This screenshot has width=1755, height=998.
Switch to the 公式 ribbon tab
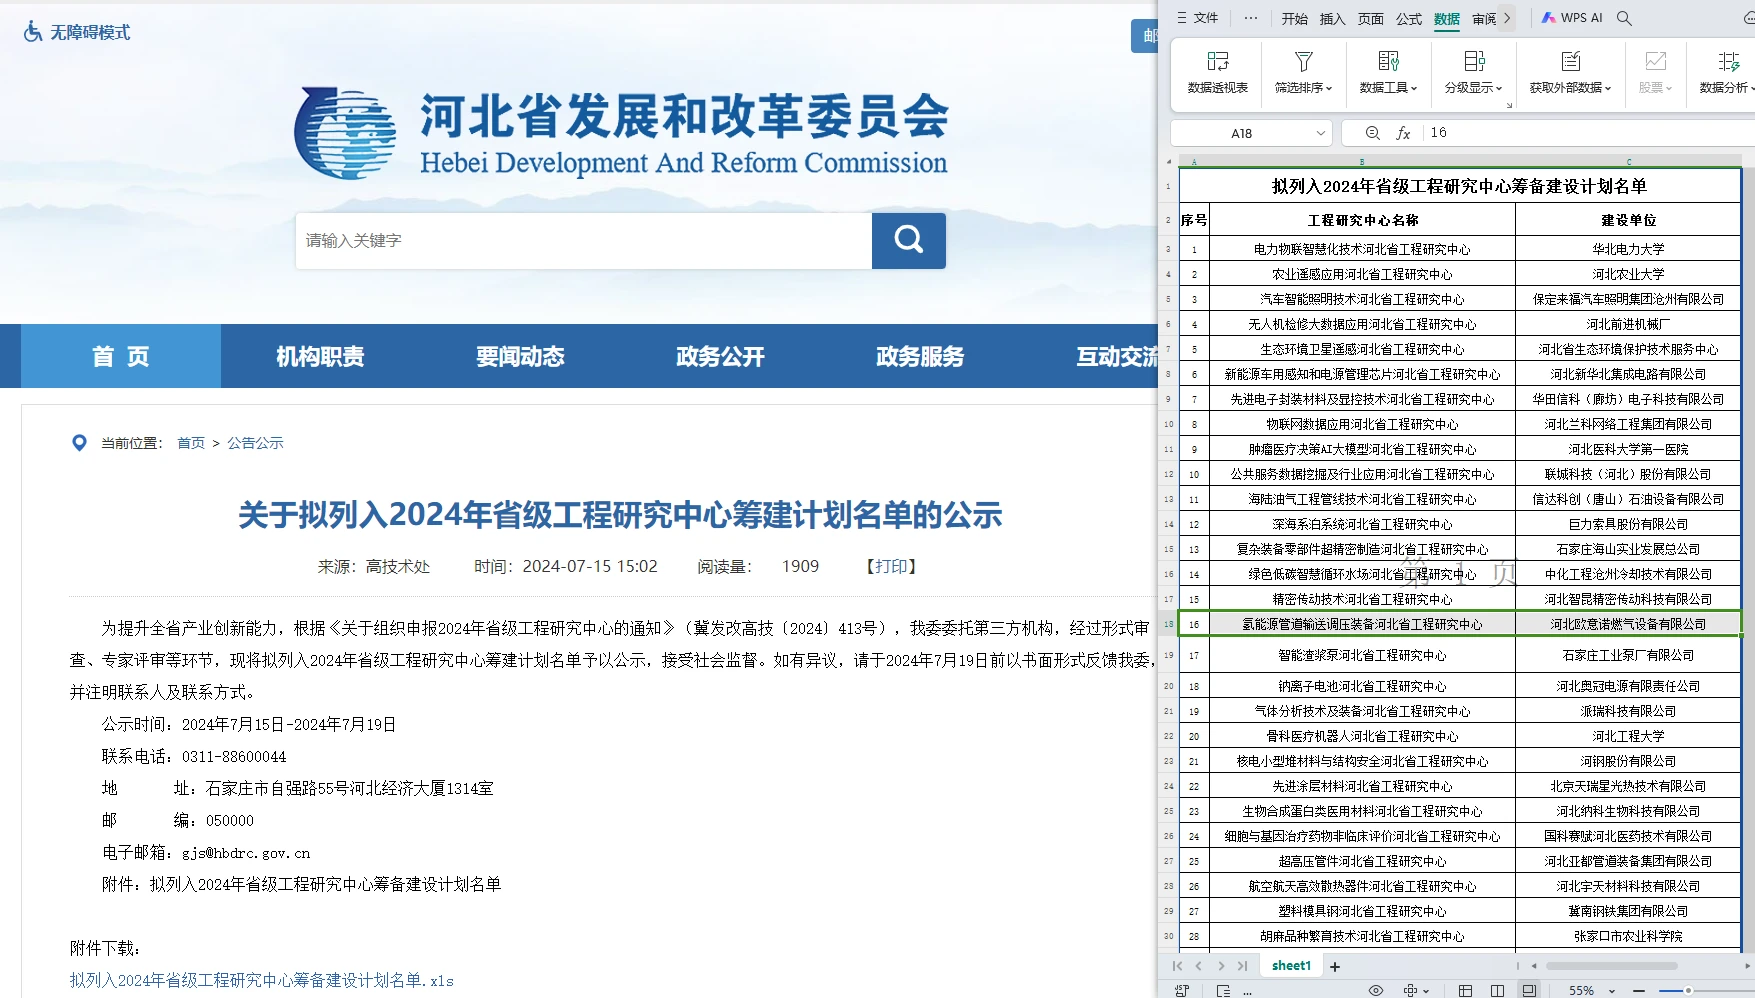(1408, 19)
